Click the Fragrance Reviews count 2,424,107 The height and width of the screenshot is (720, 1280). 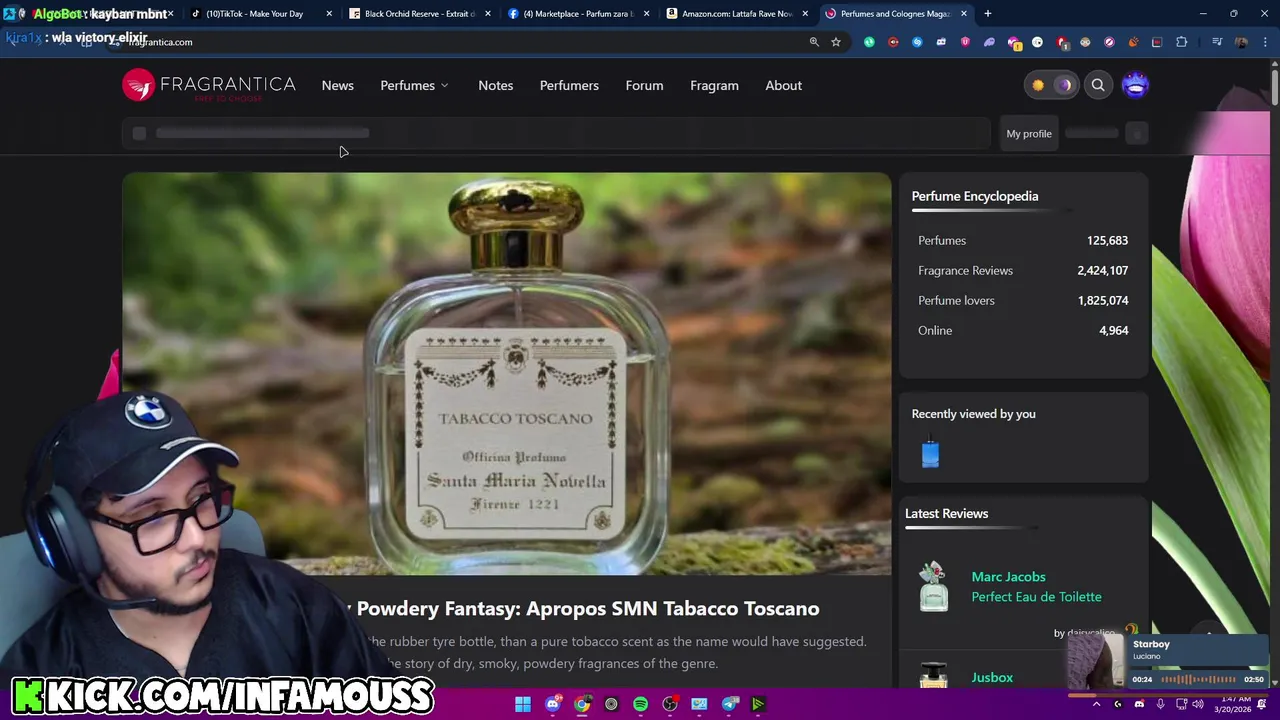pyautogui.click(x=1102, y=270)
